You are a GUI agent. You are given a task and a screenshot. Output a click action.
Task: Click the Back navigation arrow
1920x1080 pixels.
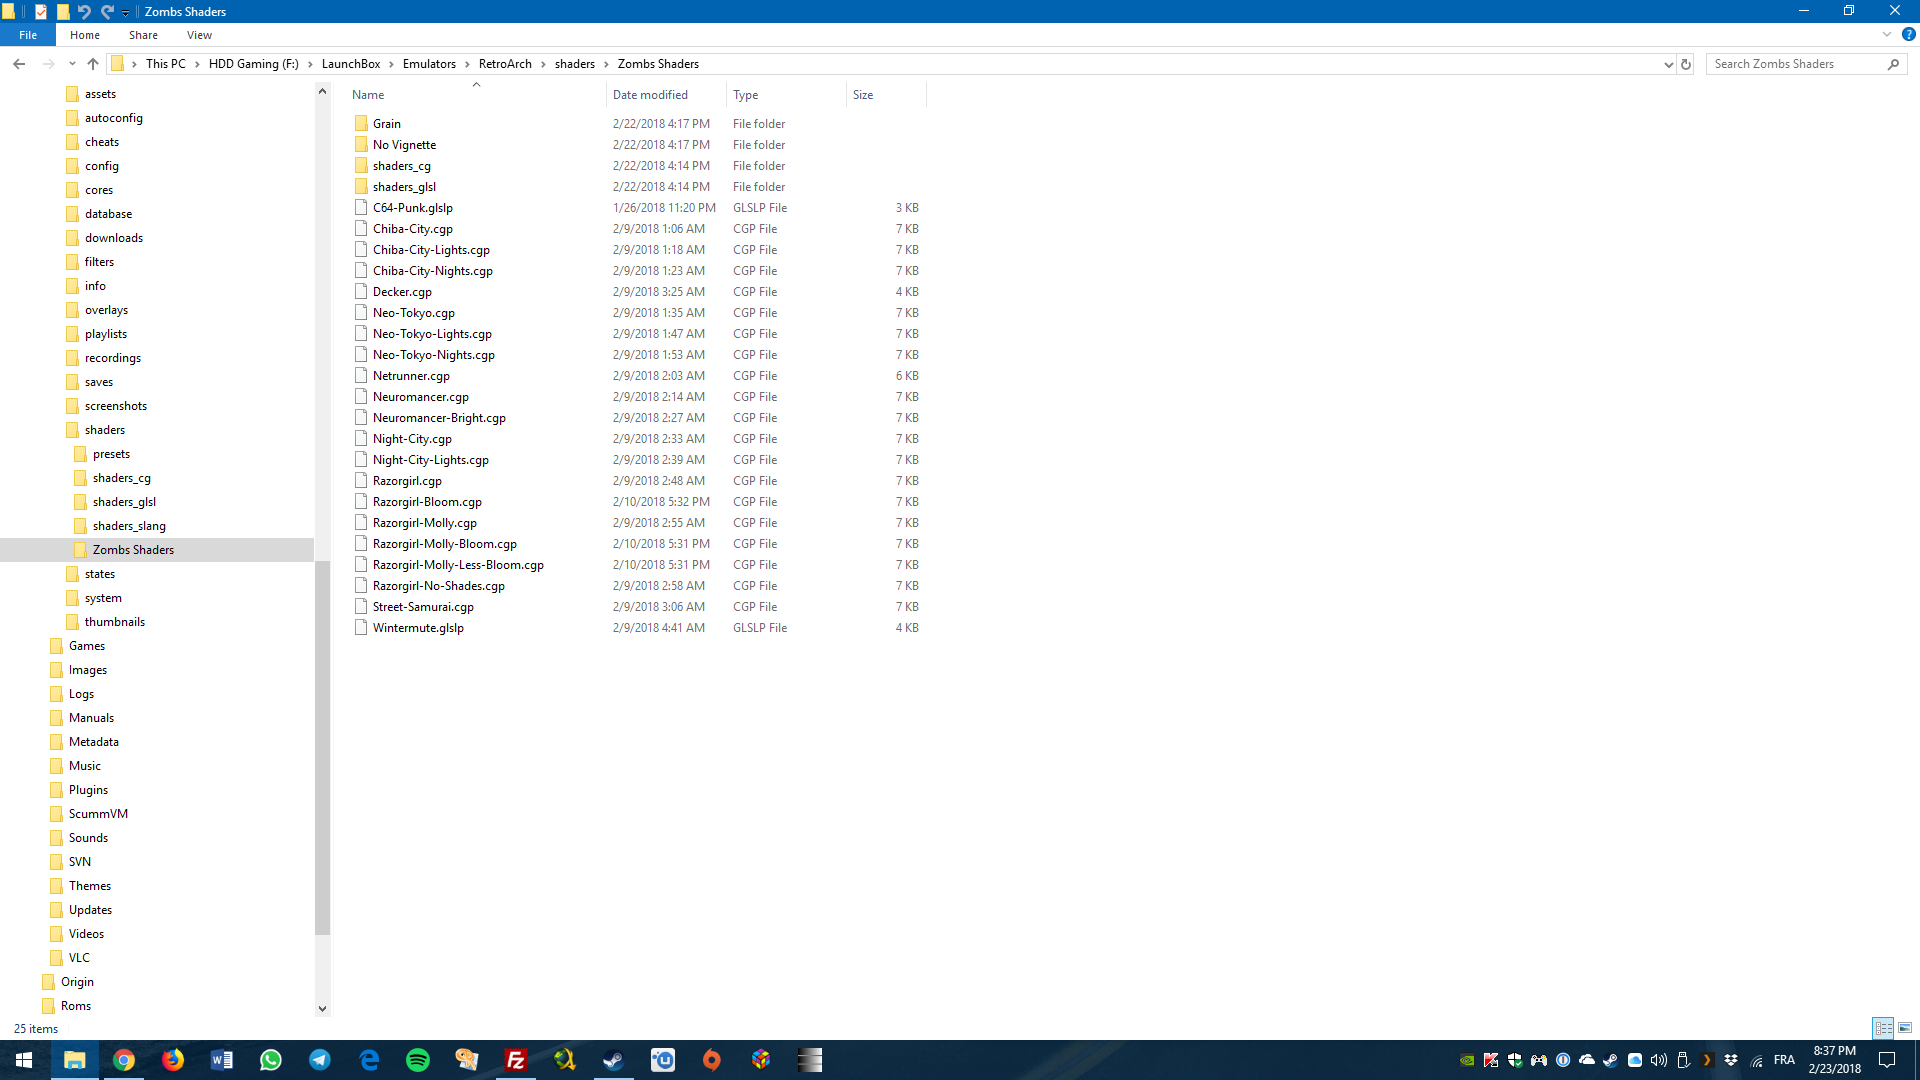[x=19, y=64]
